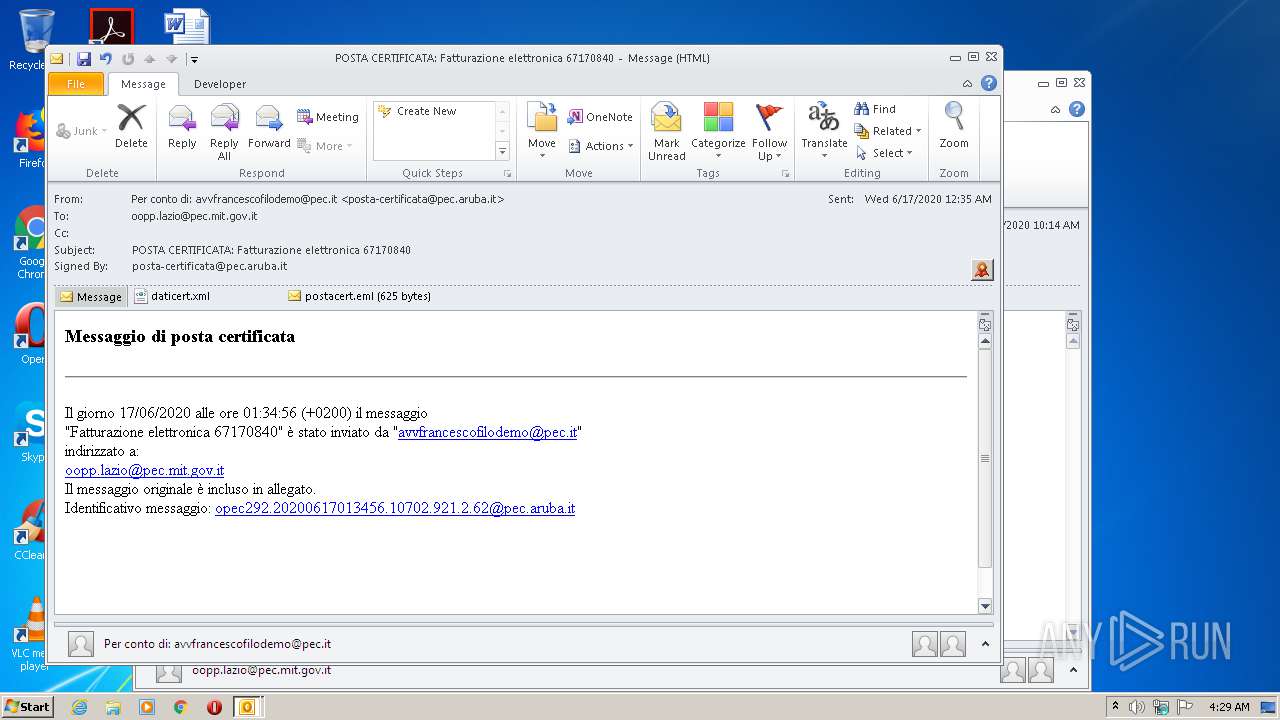This screenshot has height=720, width=1280.
Task: Click the Translate button
Action: 824,131
